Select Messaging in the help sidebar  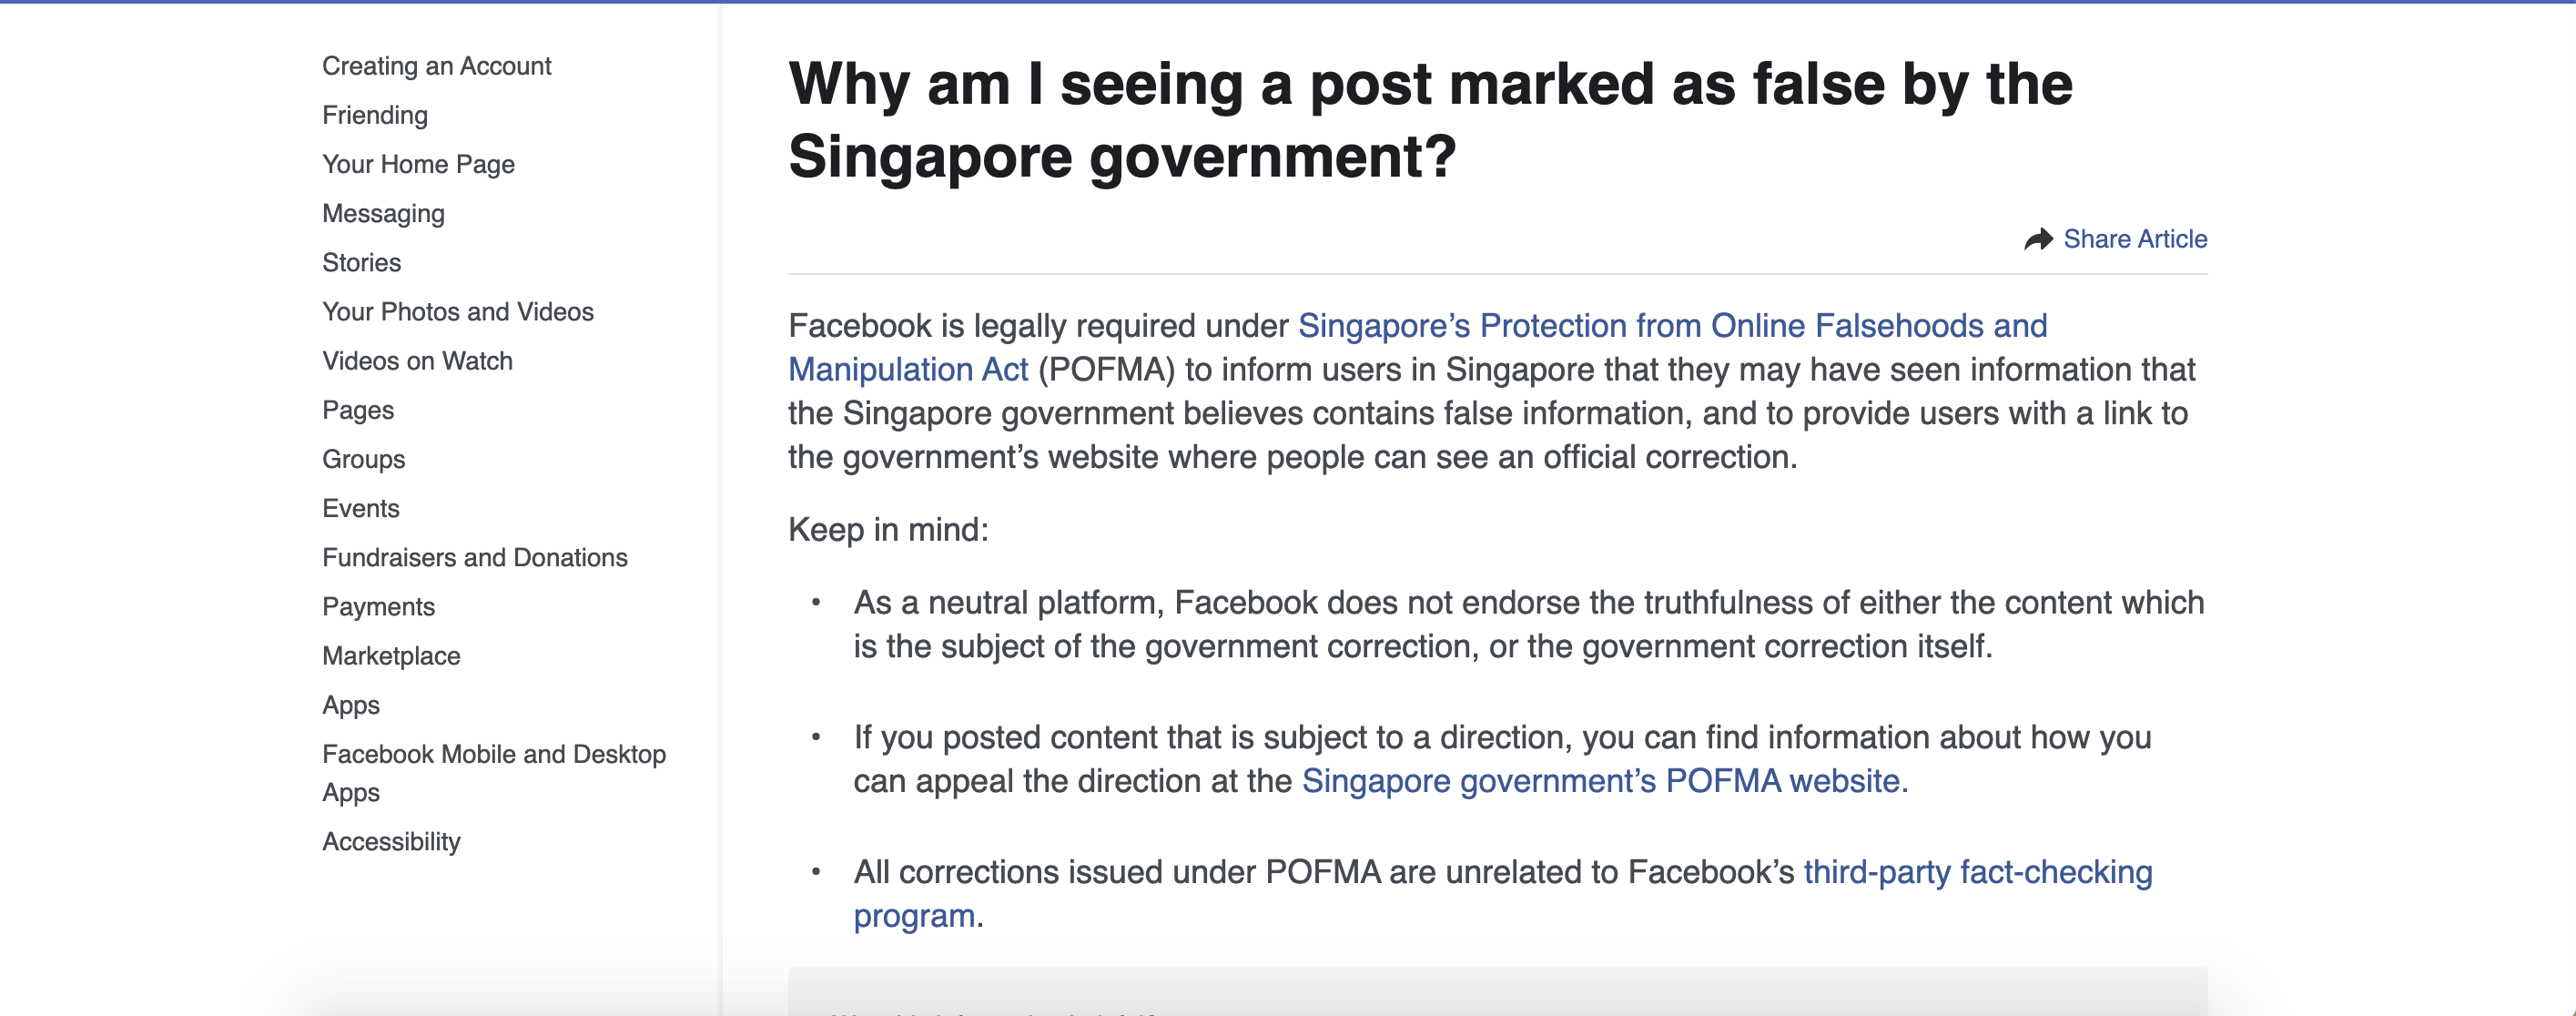(x=383, y=213)
